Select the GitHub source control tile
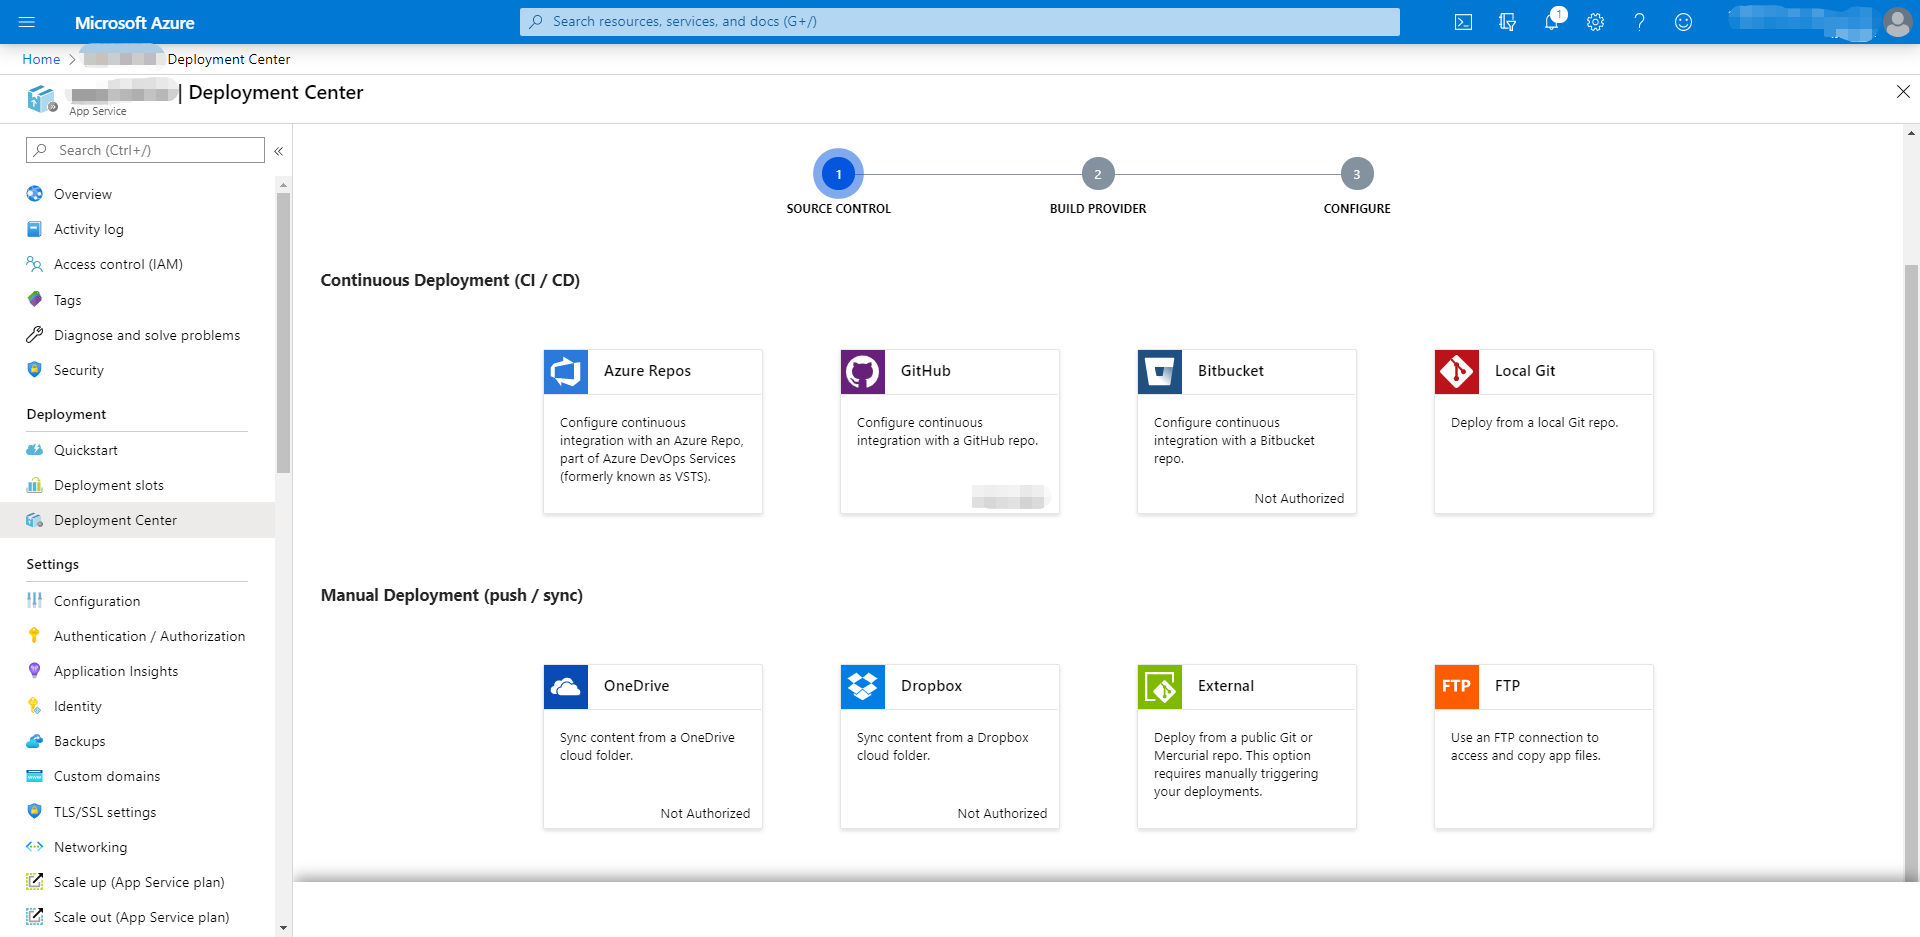Image resolution: width=1920 pixels, height=937 pixels. (949, 431)
